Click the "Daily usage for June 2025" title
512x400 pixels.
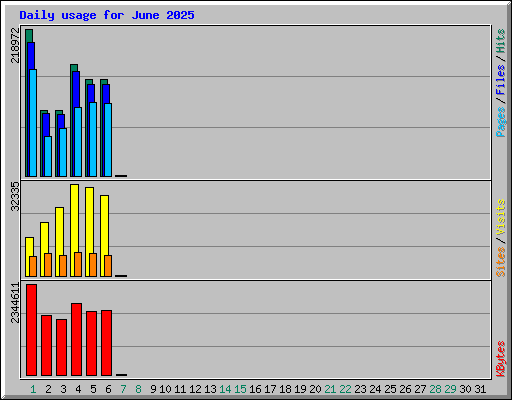coord(107,15)
